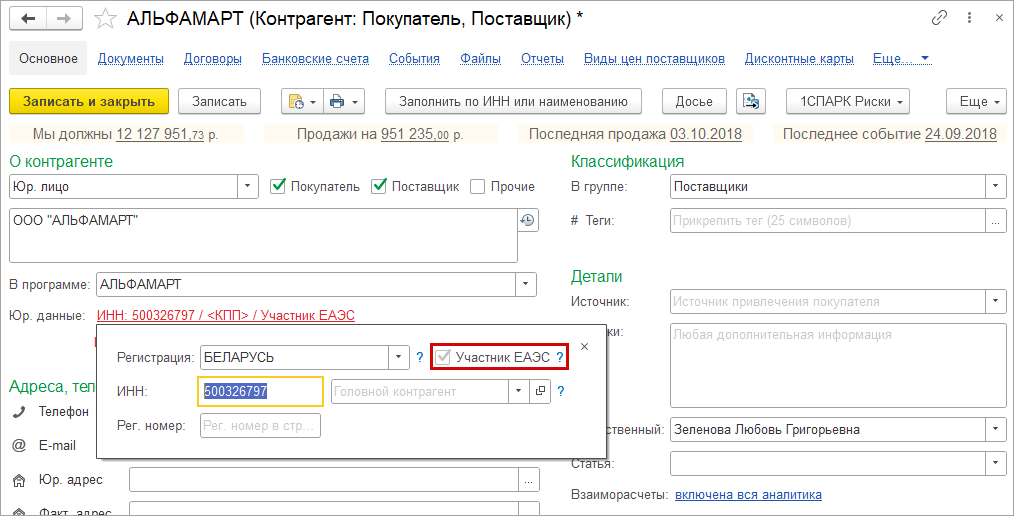Open the Отчеты tab
The height and width of the screenshot is (516, 1014).
click(543, 59)
